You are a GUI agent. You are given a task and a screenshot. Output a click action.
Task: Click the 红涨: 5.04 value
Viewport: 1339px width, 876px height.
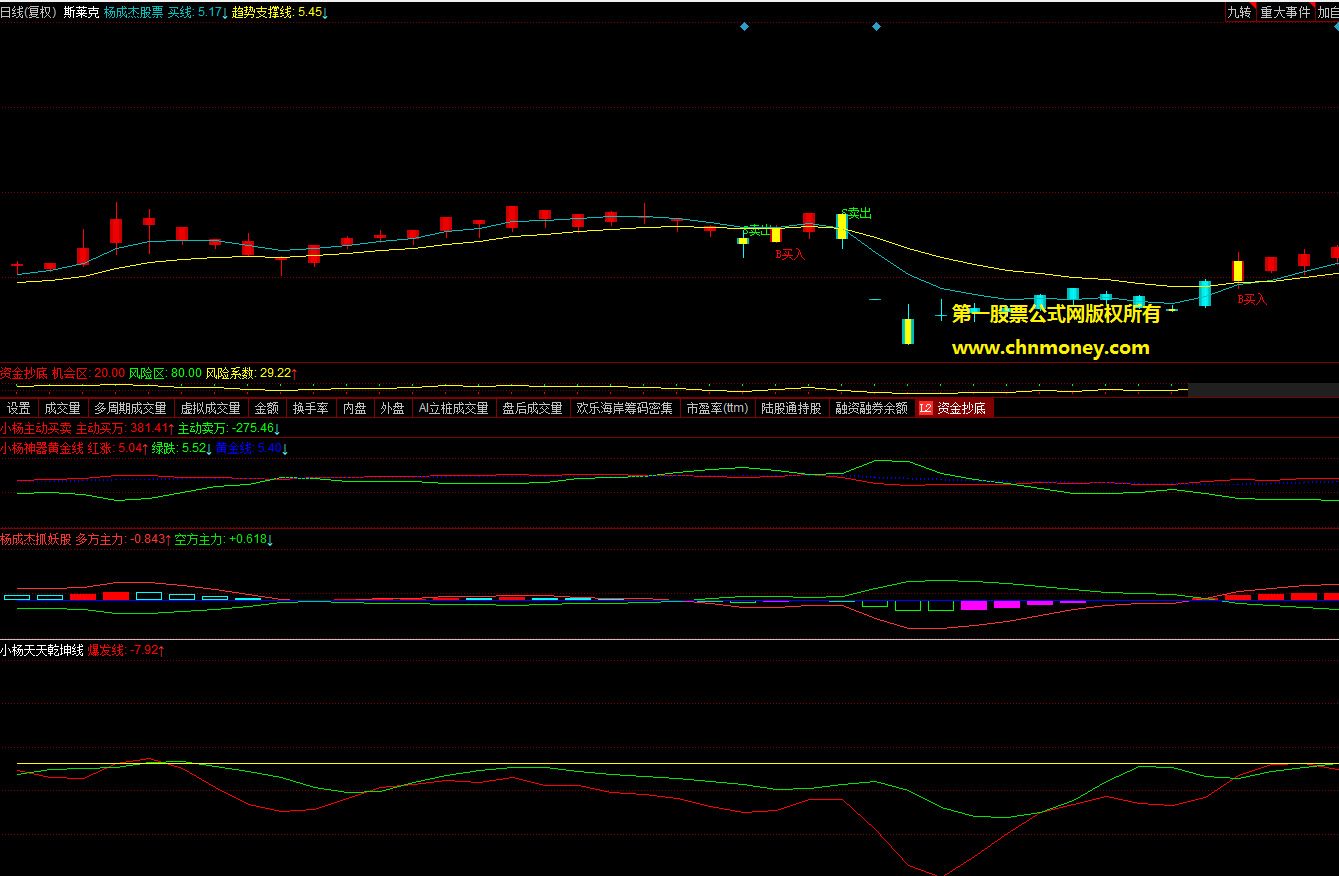point(118,448)
